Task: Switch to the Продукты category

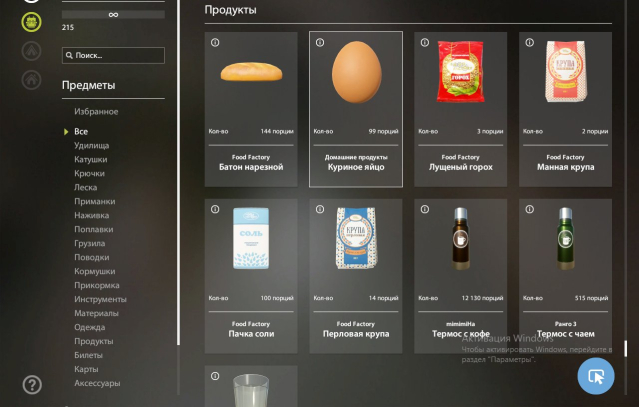Action: [94, 341]
